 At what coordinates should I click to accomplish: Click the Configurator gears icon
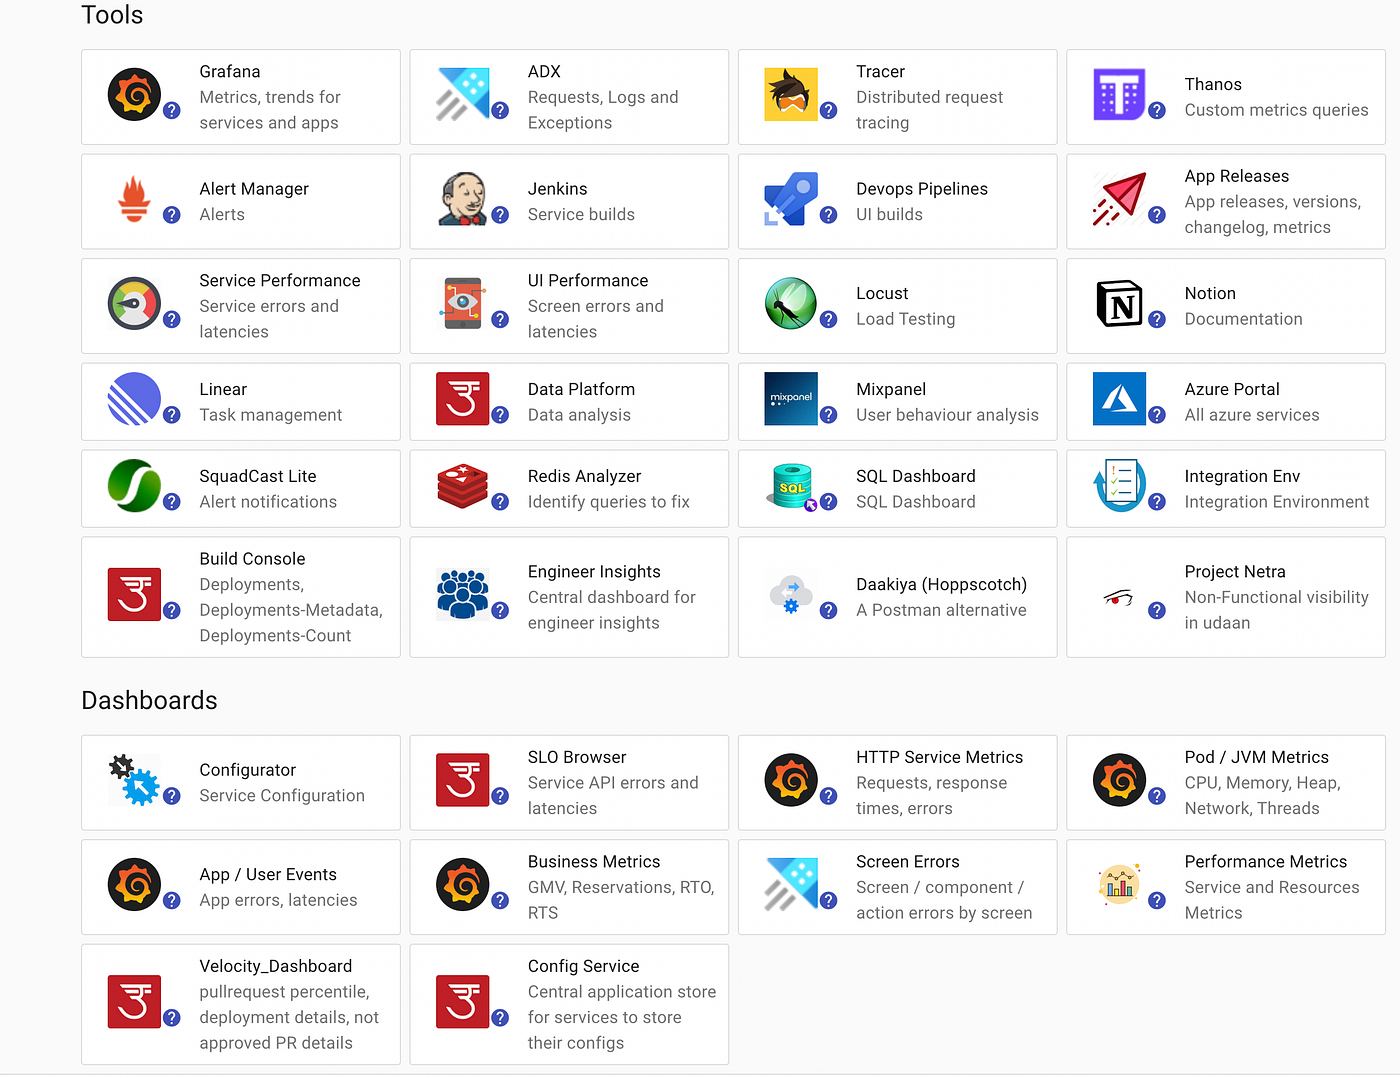(134, 780)
